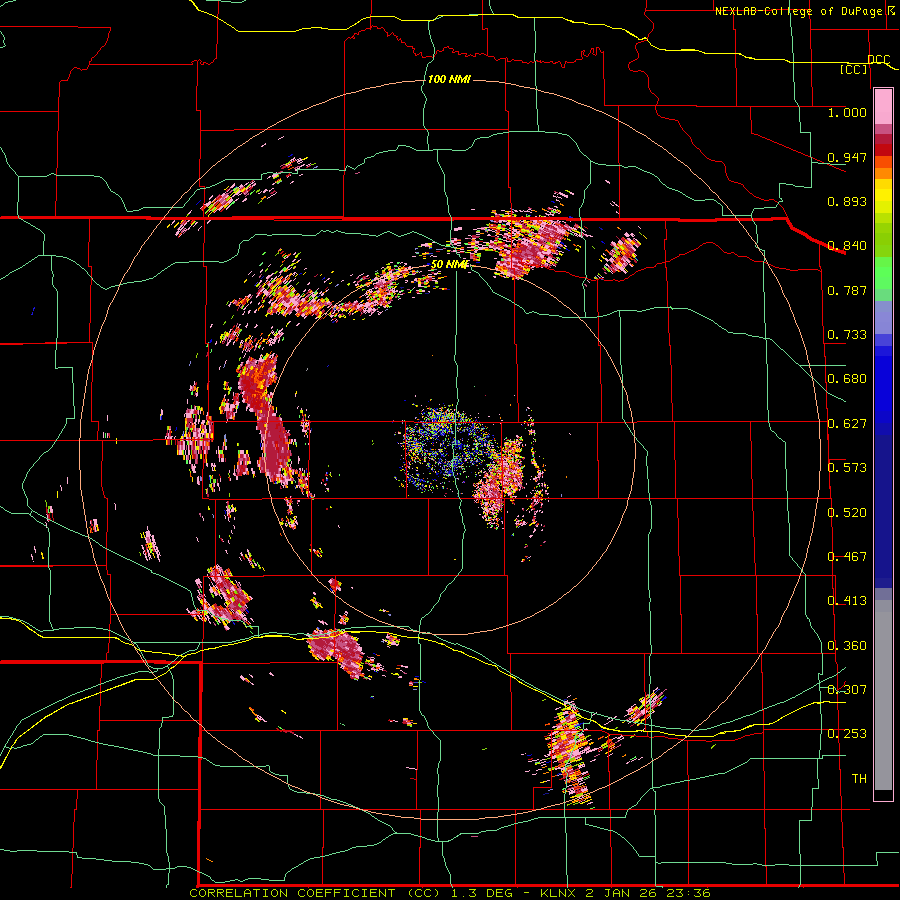This screenshot has height=900, width=900.
Task: Click the 50 NMI range ring label
Action: 449,265
